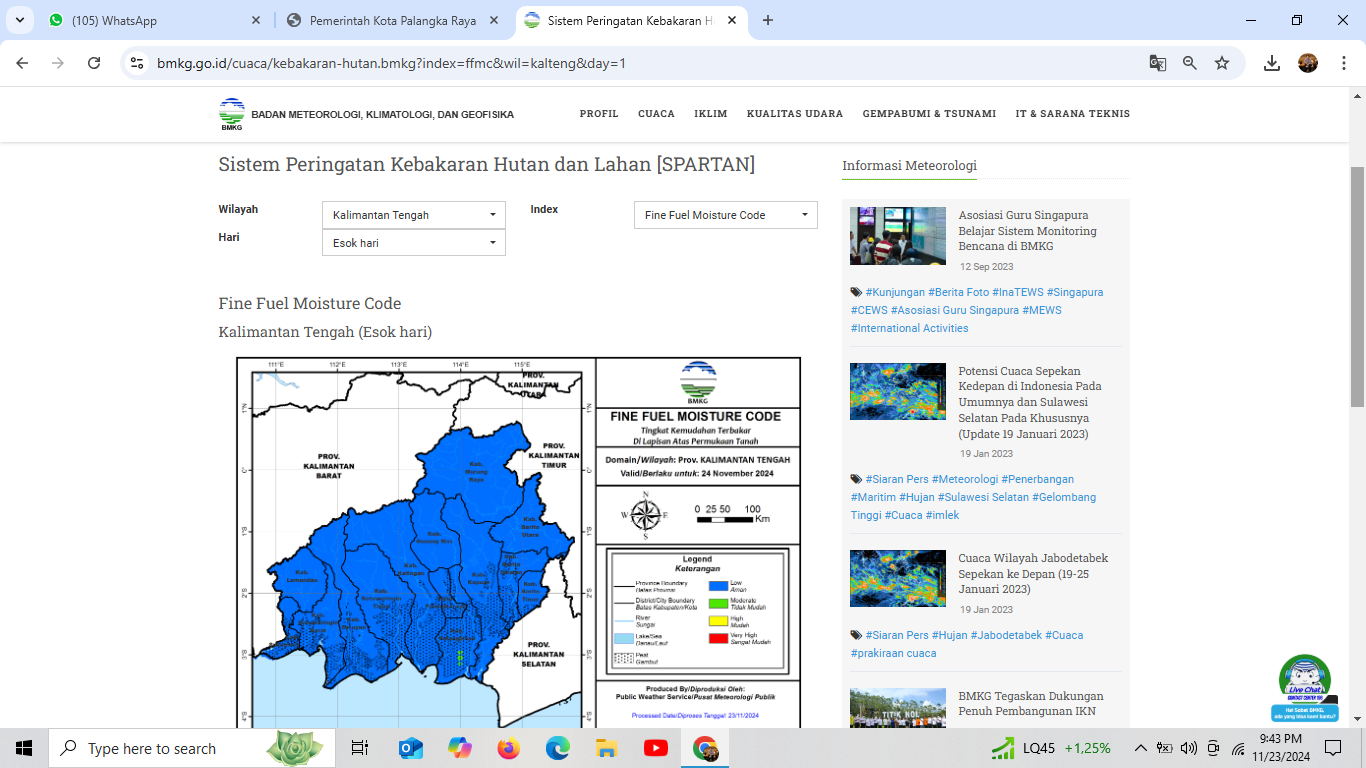Click the Fine Fuel Moisture Code map image
1366x768 pixels.
point(519,542)
